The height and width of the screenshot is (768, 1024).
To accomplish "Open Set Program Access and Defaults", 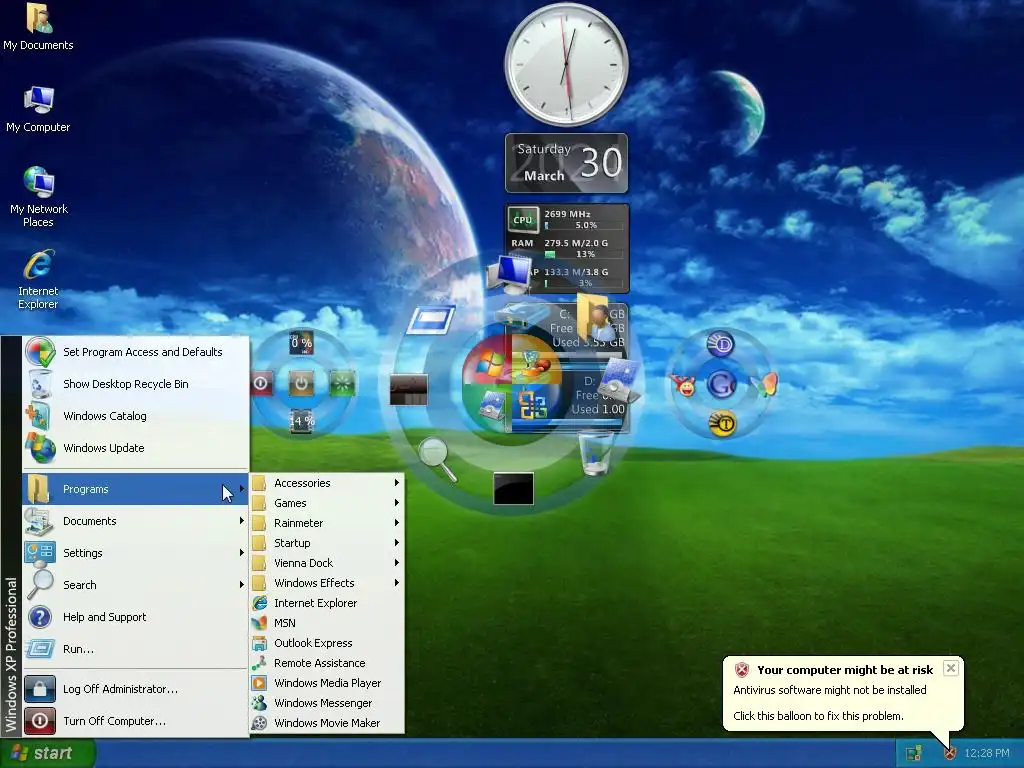I will pyautogui.click(x=136, y=352).
